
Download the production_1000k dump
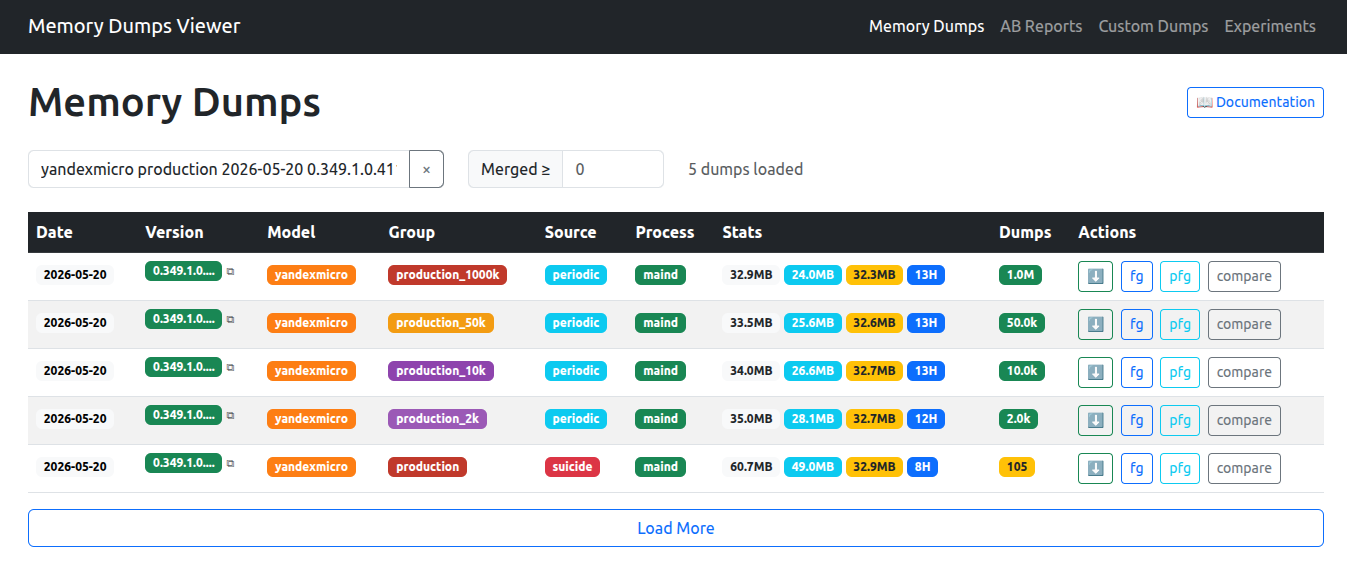[1095, 276]
